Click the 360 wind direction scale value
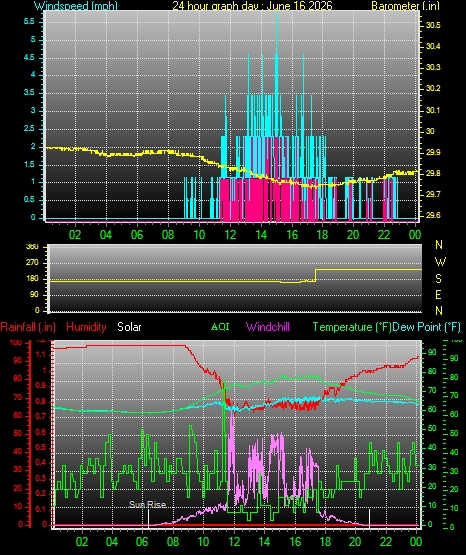 (32, 247)
